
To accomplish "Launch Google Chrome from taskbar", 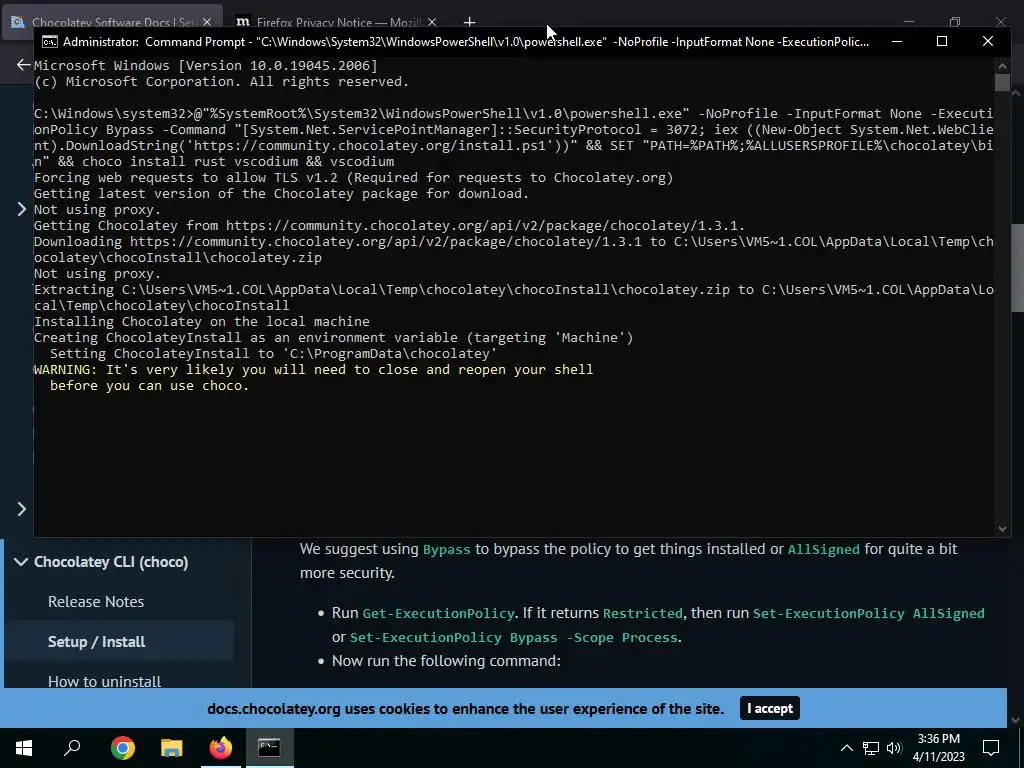I will (123, 748).
